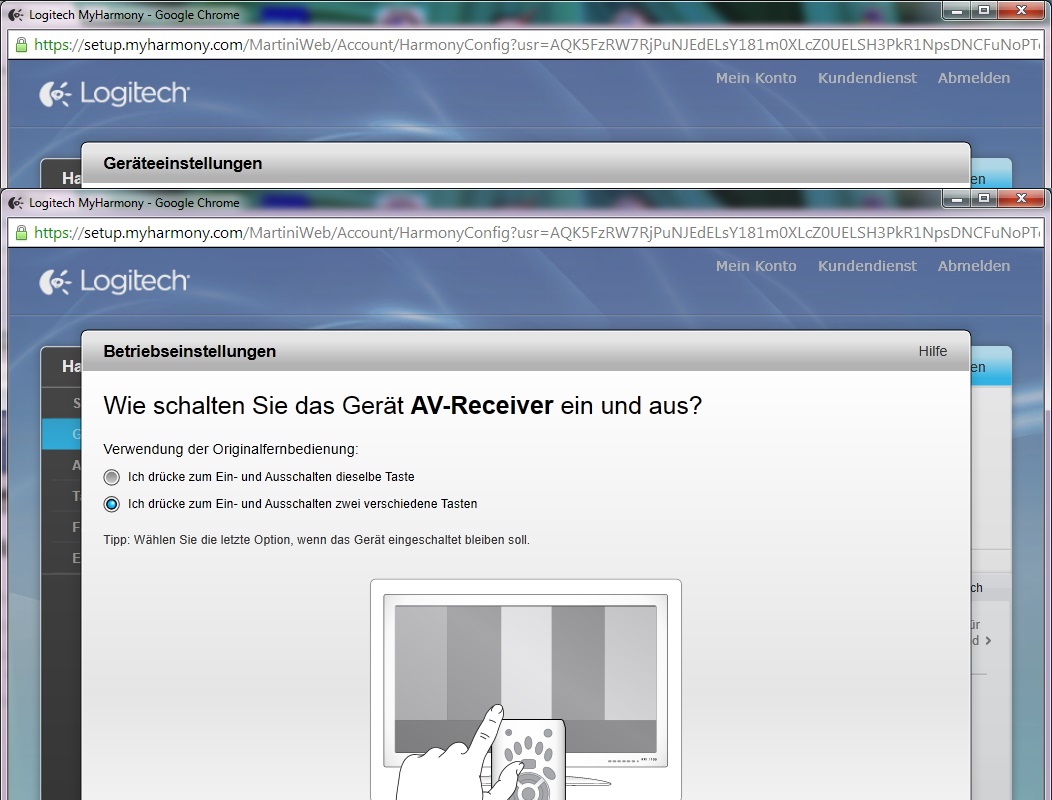Click the Logitech logo in the Betriebseinstellungen window
Viewport: 1052px width, 800px height.
114,282
